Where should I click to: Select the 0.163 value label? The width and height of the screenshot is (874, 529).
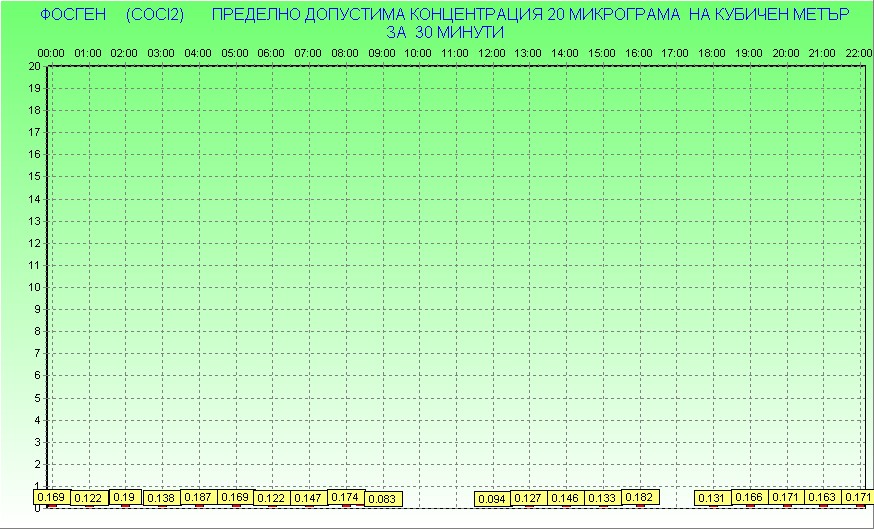pyautogui.click(x=823, y=497)
